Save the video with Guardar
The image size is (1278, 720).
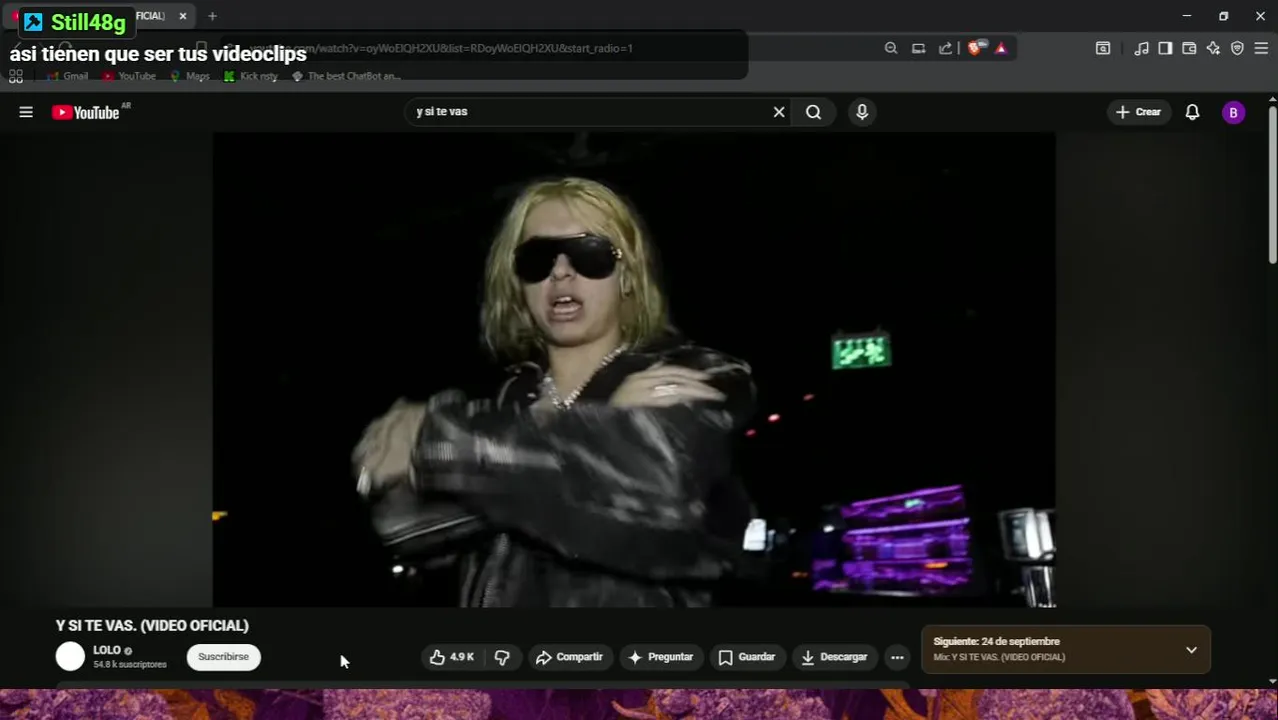747,657
